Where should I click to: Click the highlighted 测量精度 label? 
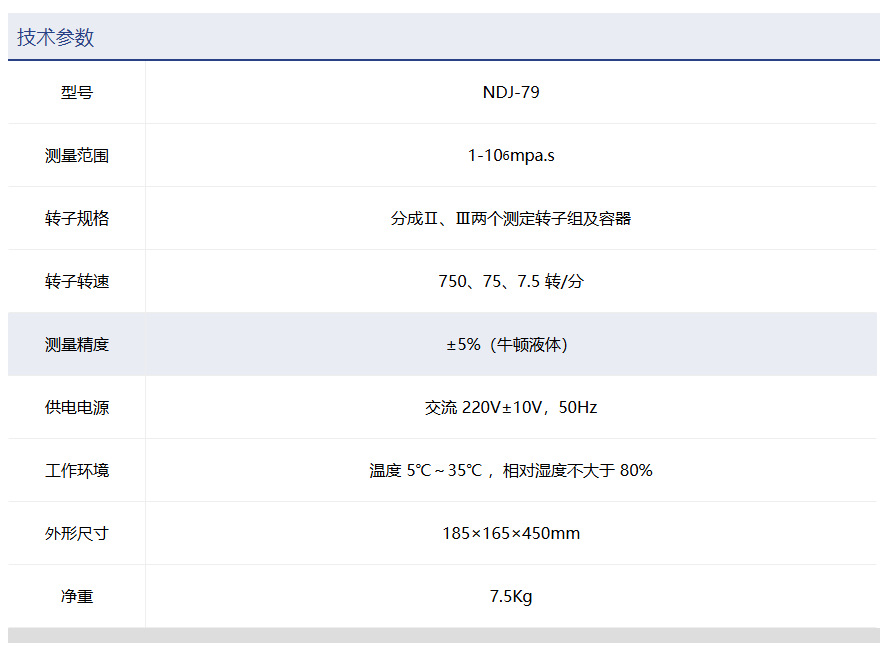pyautogui.click(x=77, y=345)
